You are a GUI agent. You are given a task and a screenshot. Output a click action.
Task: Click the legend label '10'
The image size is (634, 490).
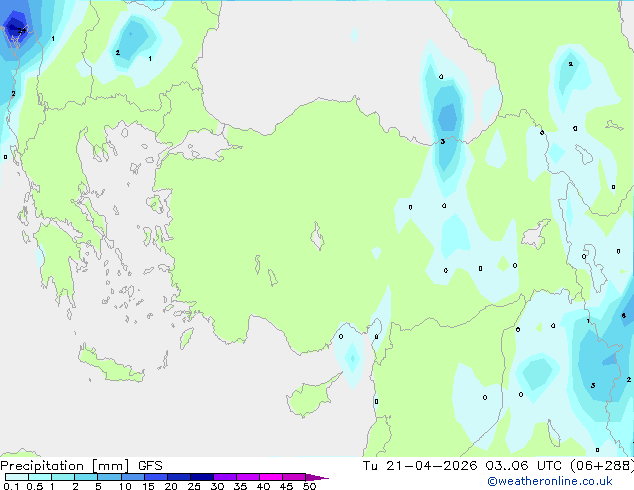click(x=125, y=486)
